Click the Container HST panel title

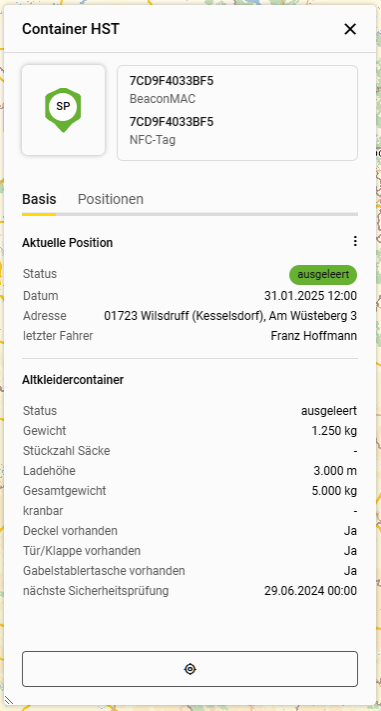71,29
